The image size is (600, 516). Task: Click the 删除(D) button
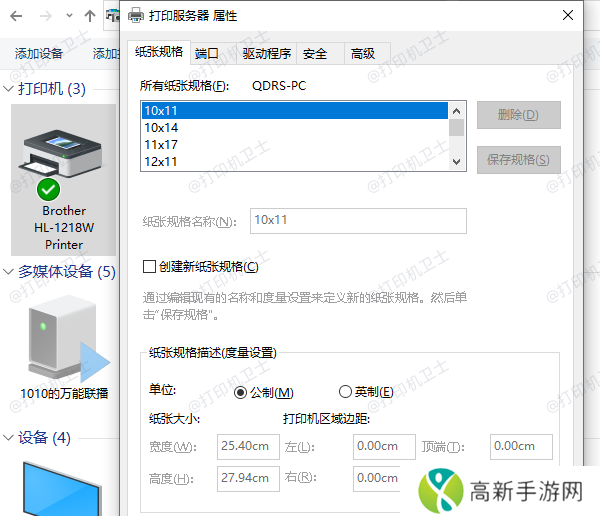tap(518, 115)
